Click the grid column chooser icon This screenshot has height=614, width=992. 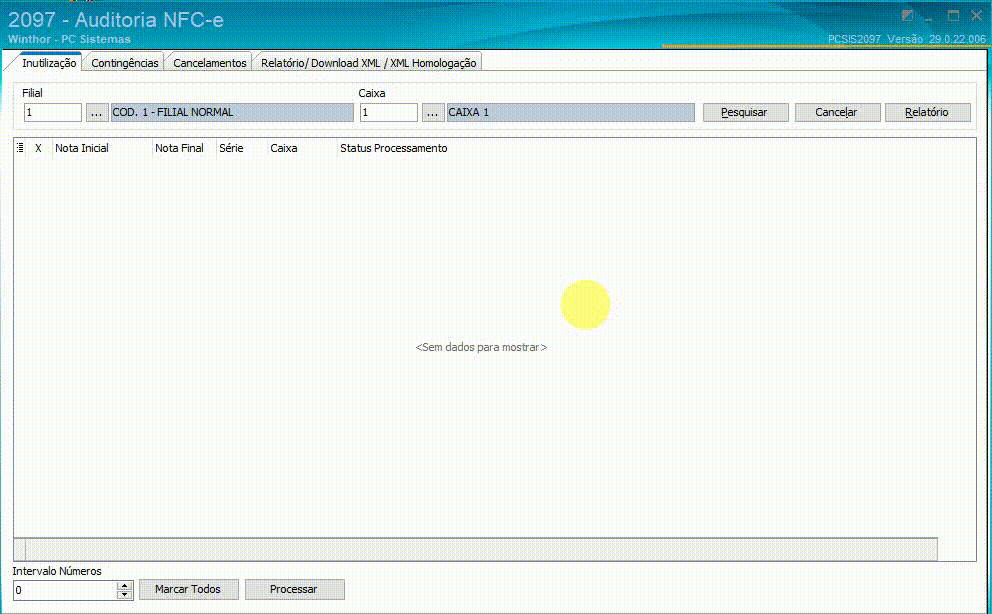pos(20,148)
